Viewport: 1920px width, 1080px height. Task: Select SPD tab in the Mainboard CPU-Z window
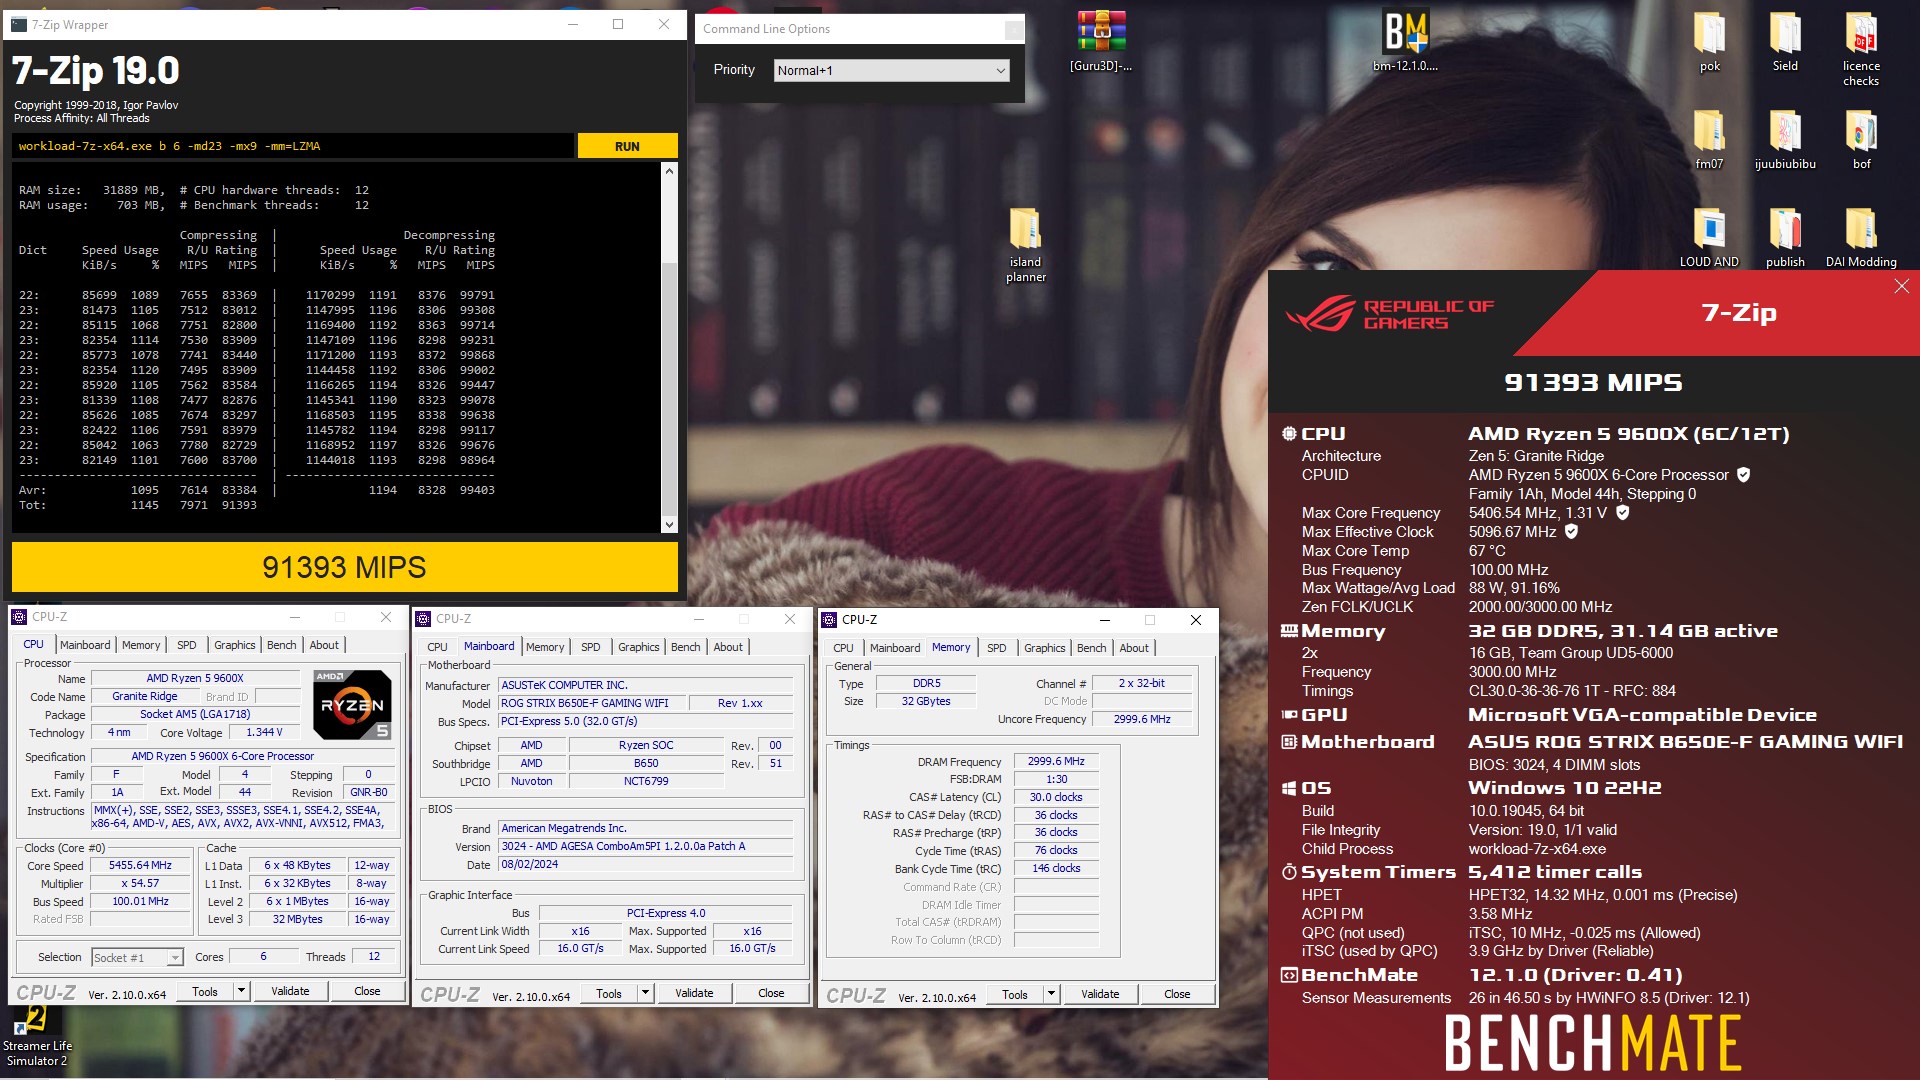click(x=591, y=647)
